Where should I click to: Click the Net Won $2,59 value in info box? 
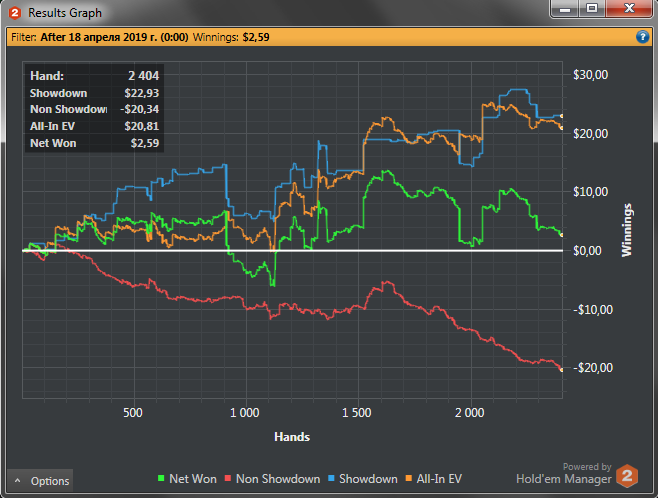[x=145, y=143]
